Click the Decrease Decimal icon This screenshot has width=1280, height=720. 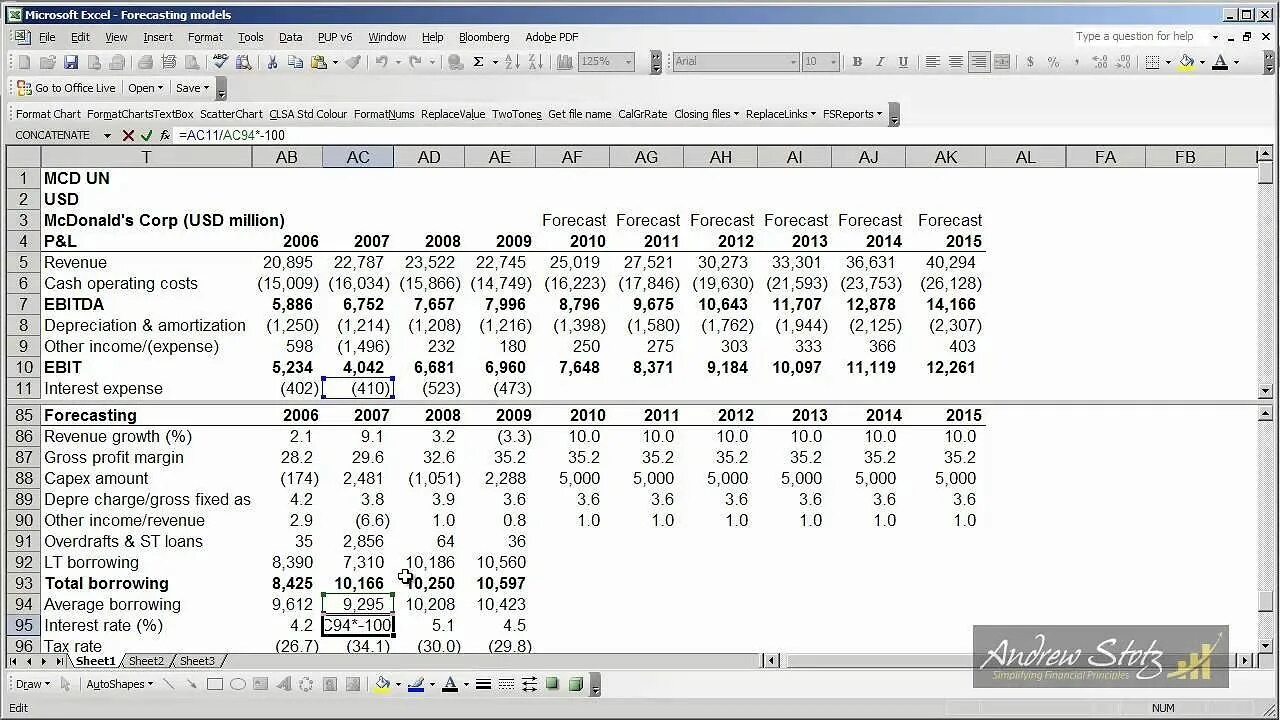(x=1124, y=62)
